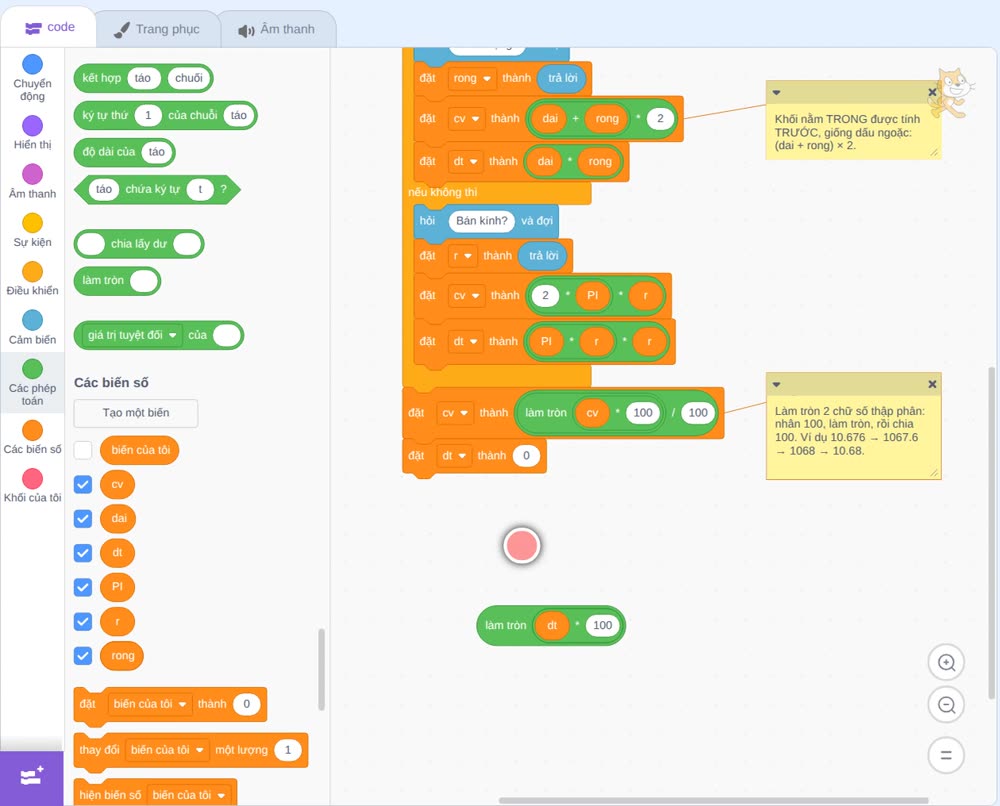Reset workspace zoom with equals button
Viewport: 1000px width, 806px height.
pos(946,755)
